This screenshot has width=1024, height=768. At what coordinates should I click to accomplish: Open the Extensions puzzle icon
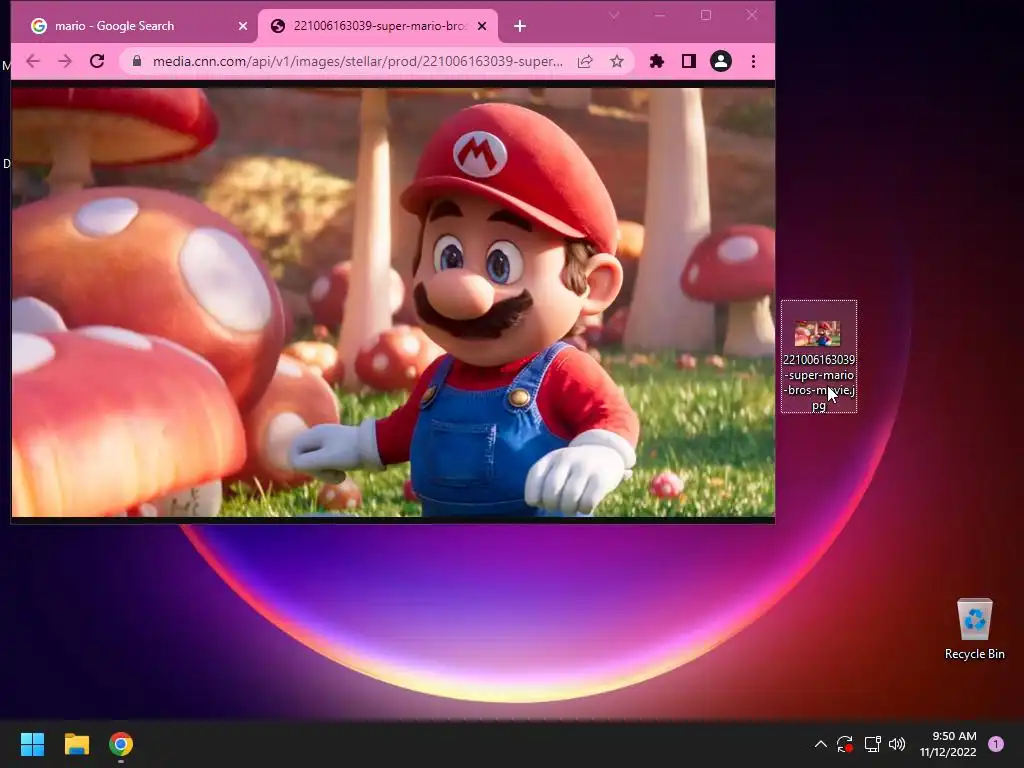pos(656,61)
